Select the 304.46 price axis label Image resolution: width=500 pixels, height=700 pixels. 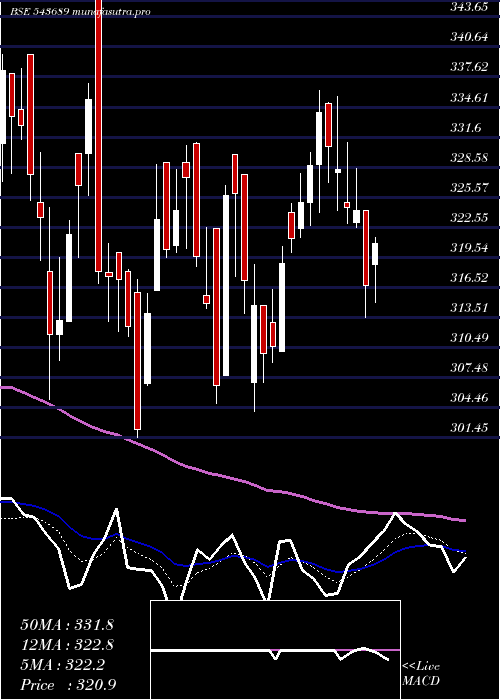point(469,398)
